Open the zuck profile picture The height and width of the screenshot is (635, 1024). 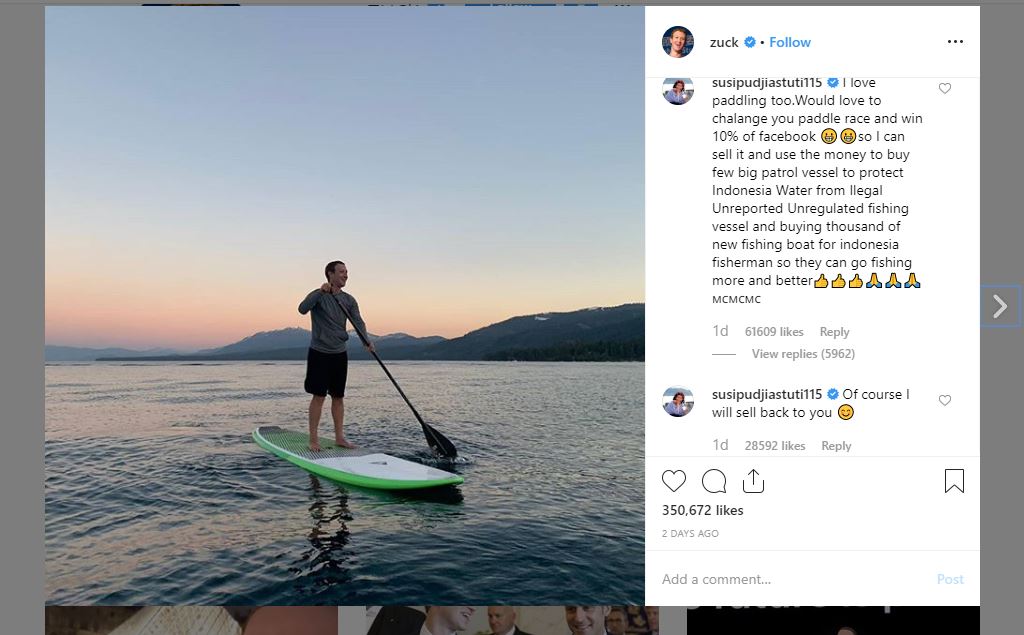678,42
